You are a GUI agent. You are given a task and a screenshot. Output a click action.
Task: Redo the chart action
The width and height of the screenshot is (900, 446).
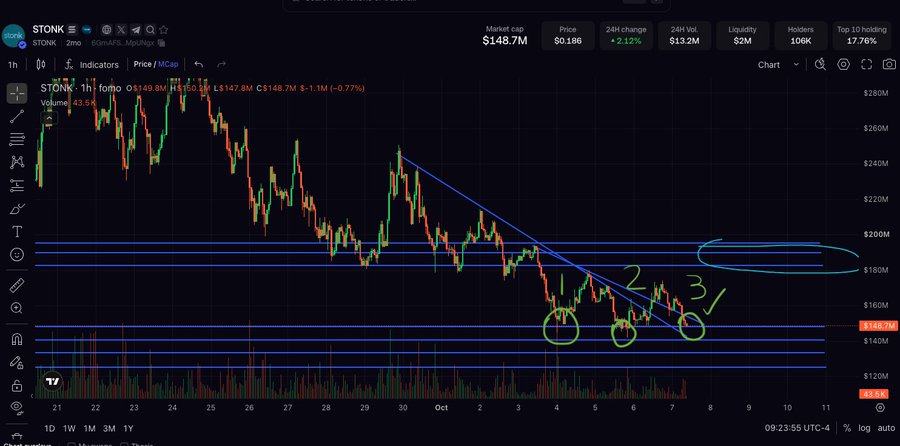point(222,64)
